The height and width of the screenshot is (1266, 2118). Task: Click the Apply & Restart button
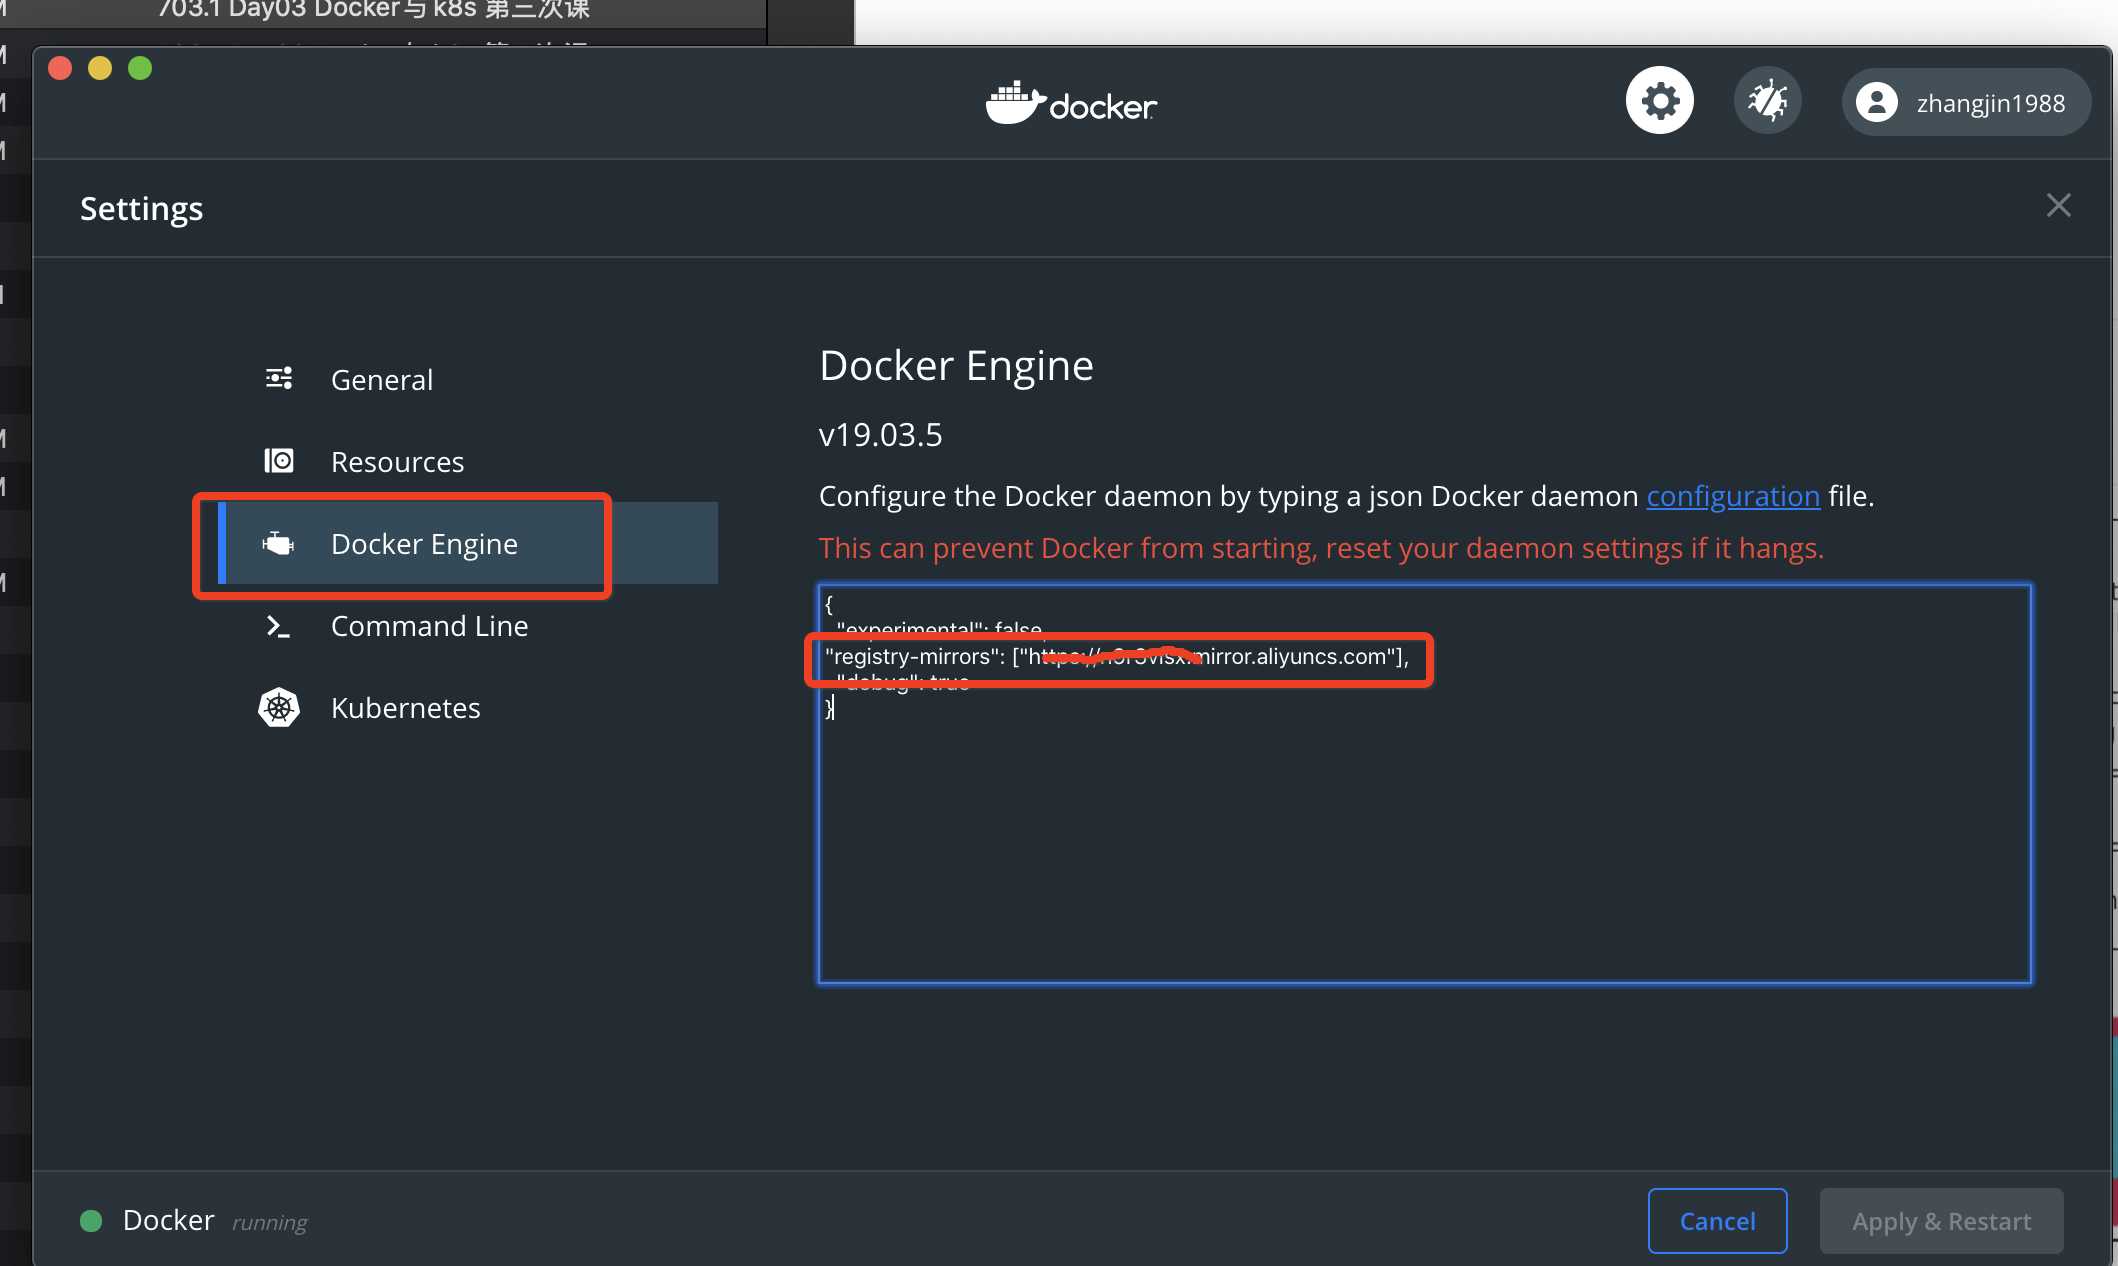click(x=1941, y=1221)
